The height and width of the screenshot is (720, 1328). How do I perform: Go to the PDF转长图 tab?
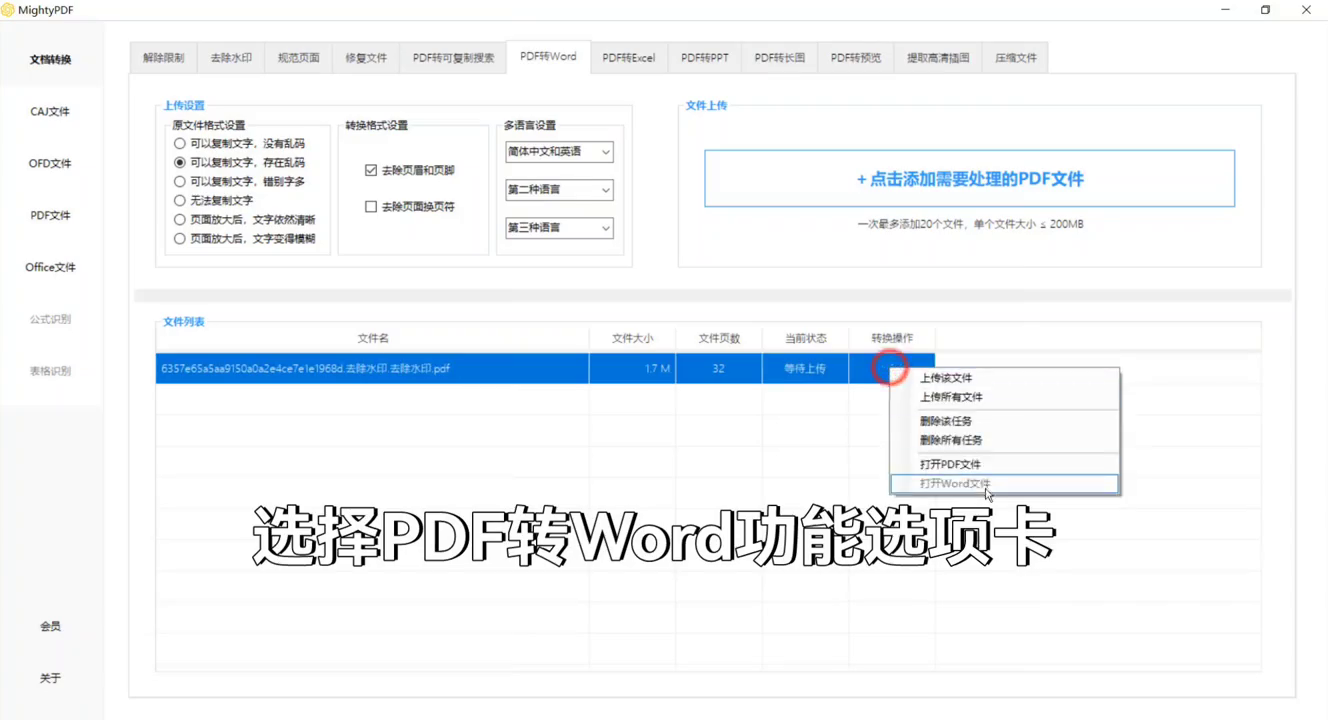click(x=780, y=58)
